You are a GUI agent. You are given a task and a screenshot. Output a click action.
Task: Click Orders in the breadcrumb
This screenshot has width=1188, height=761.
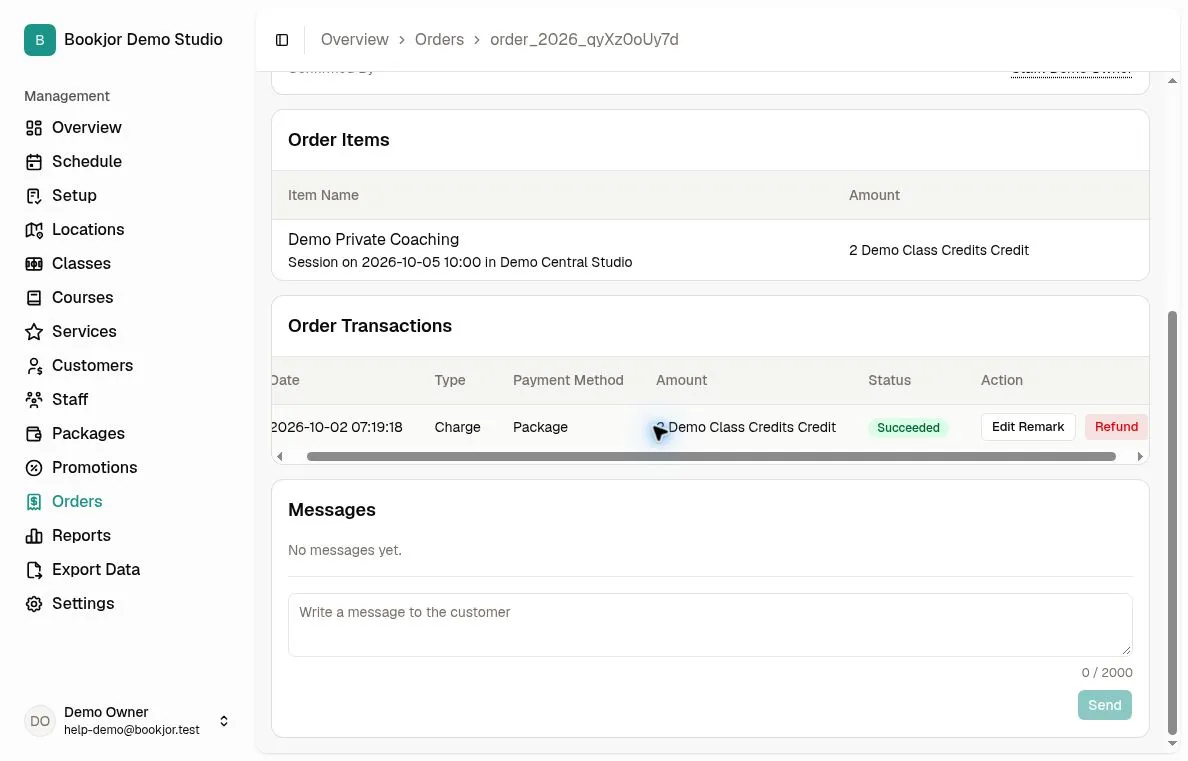click(x=439, y=39)
